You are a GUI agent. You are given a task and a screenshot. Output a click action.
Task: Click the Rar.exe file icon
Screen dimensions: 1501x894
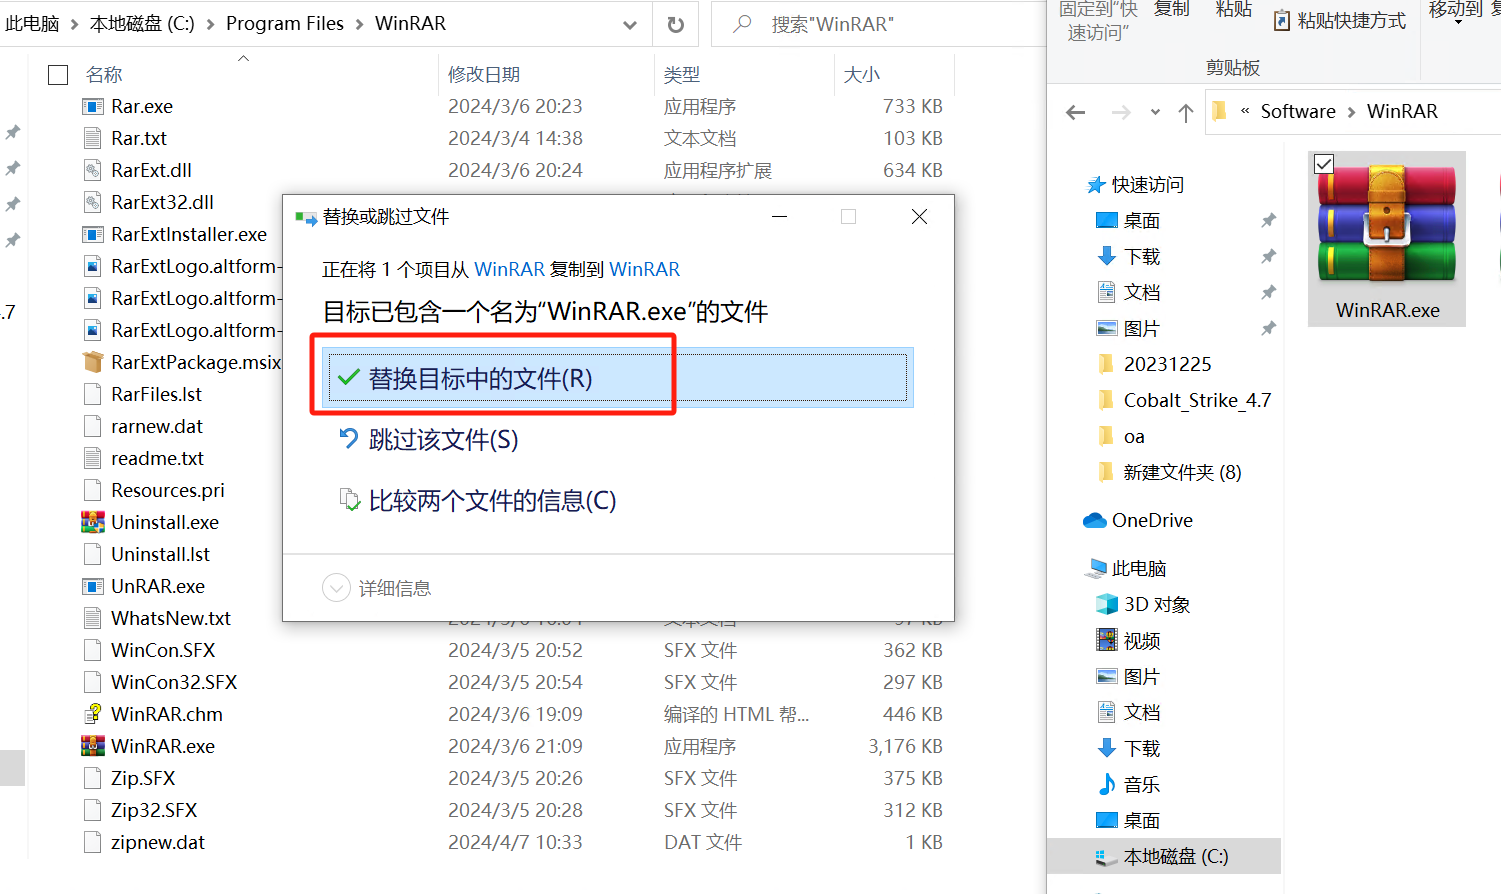pyautogui.click(x=93, y=106)
